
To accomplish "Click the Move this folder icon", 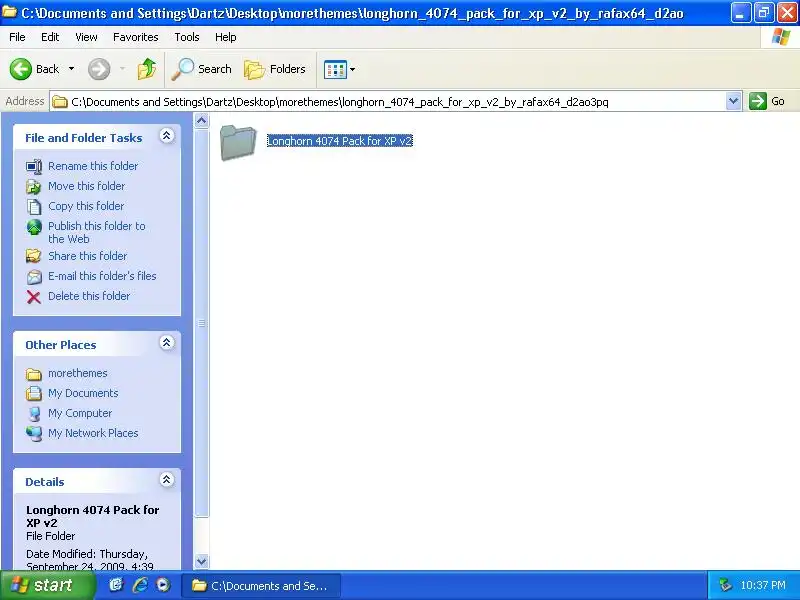I will tap(34, 187).
